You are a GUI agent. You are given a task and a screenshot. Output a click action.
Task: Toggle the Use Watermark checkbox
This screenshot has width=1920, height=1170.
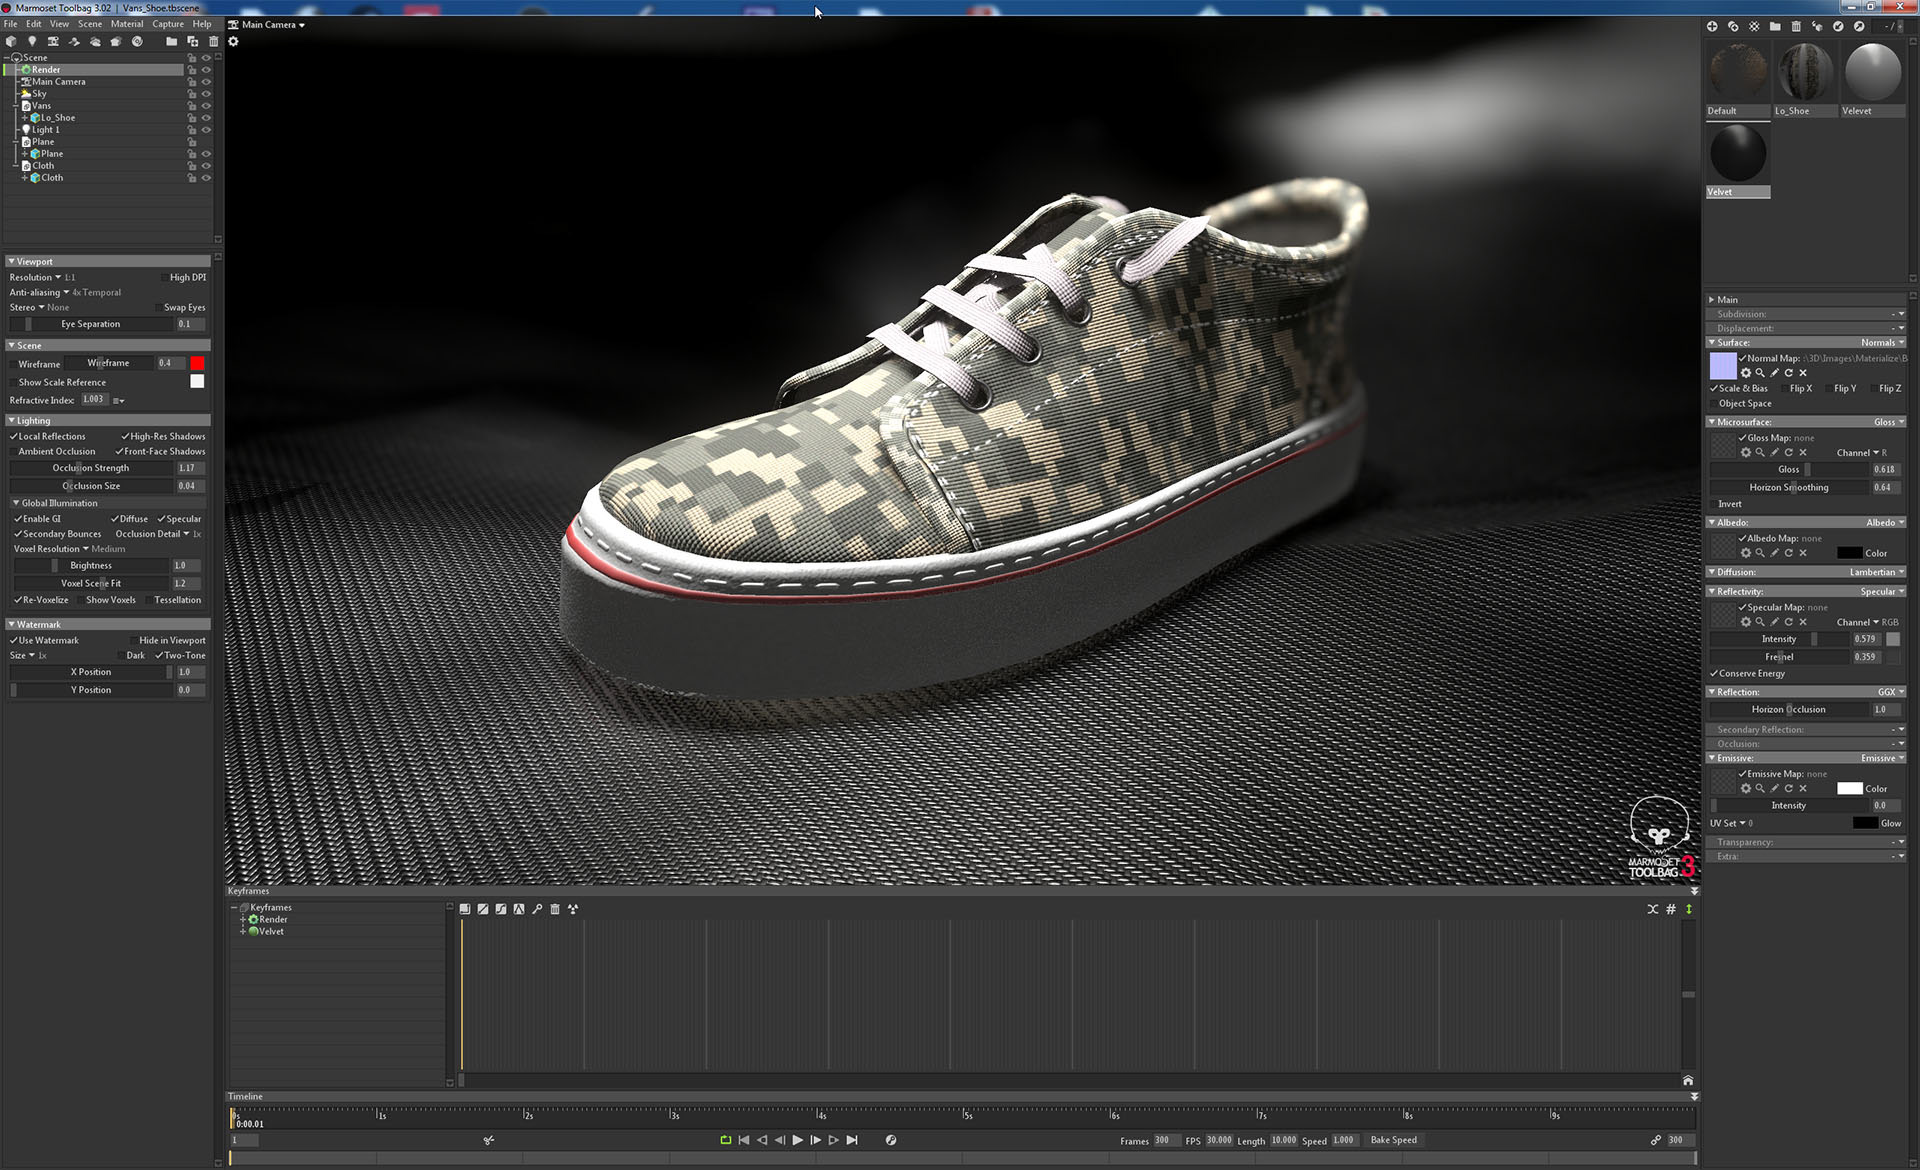pos(14,641)
